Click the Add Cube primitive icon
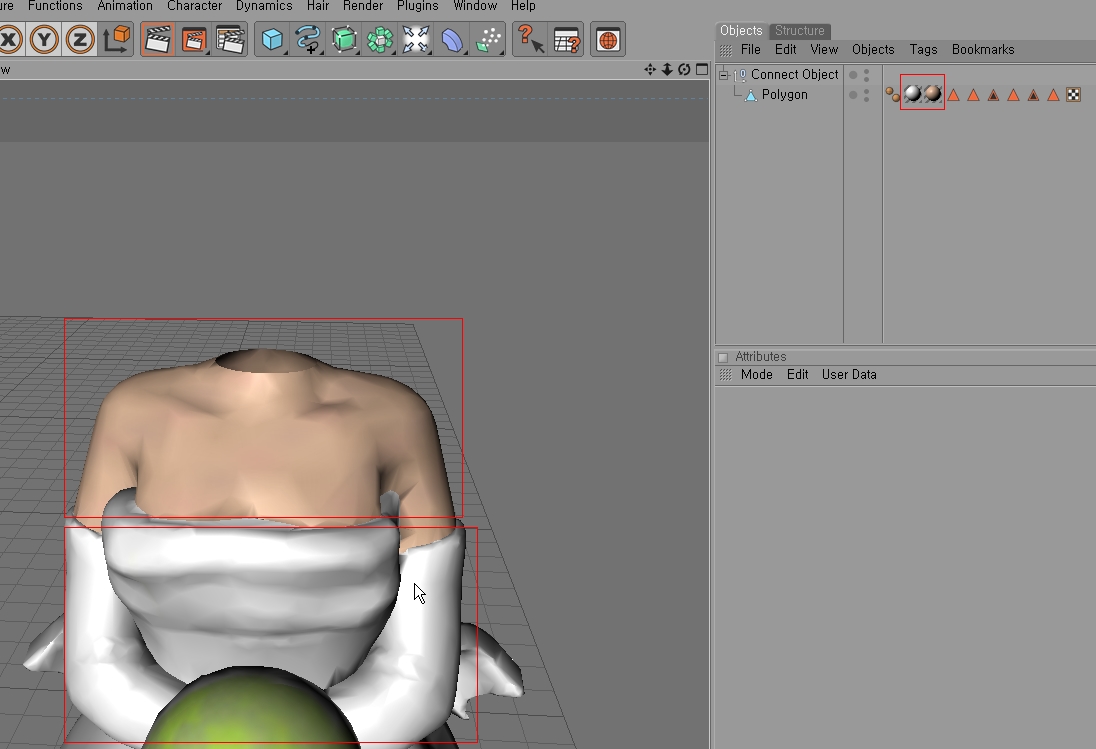The image size is (1096, 749). click(x=272, y=40)
